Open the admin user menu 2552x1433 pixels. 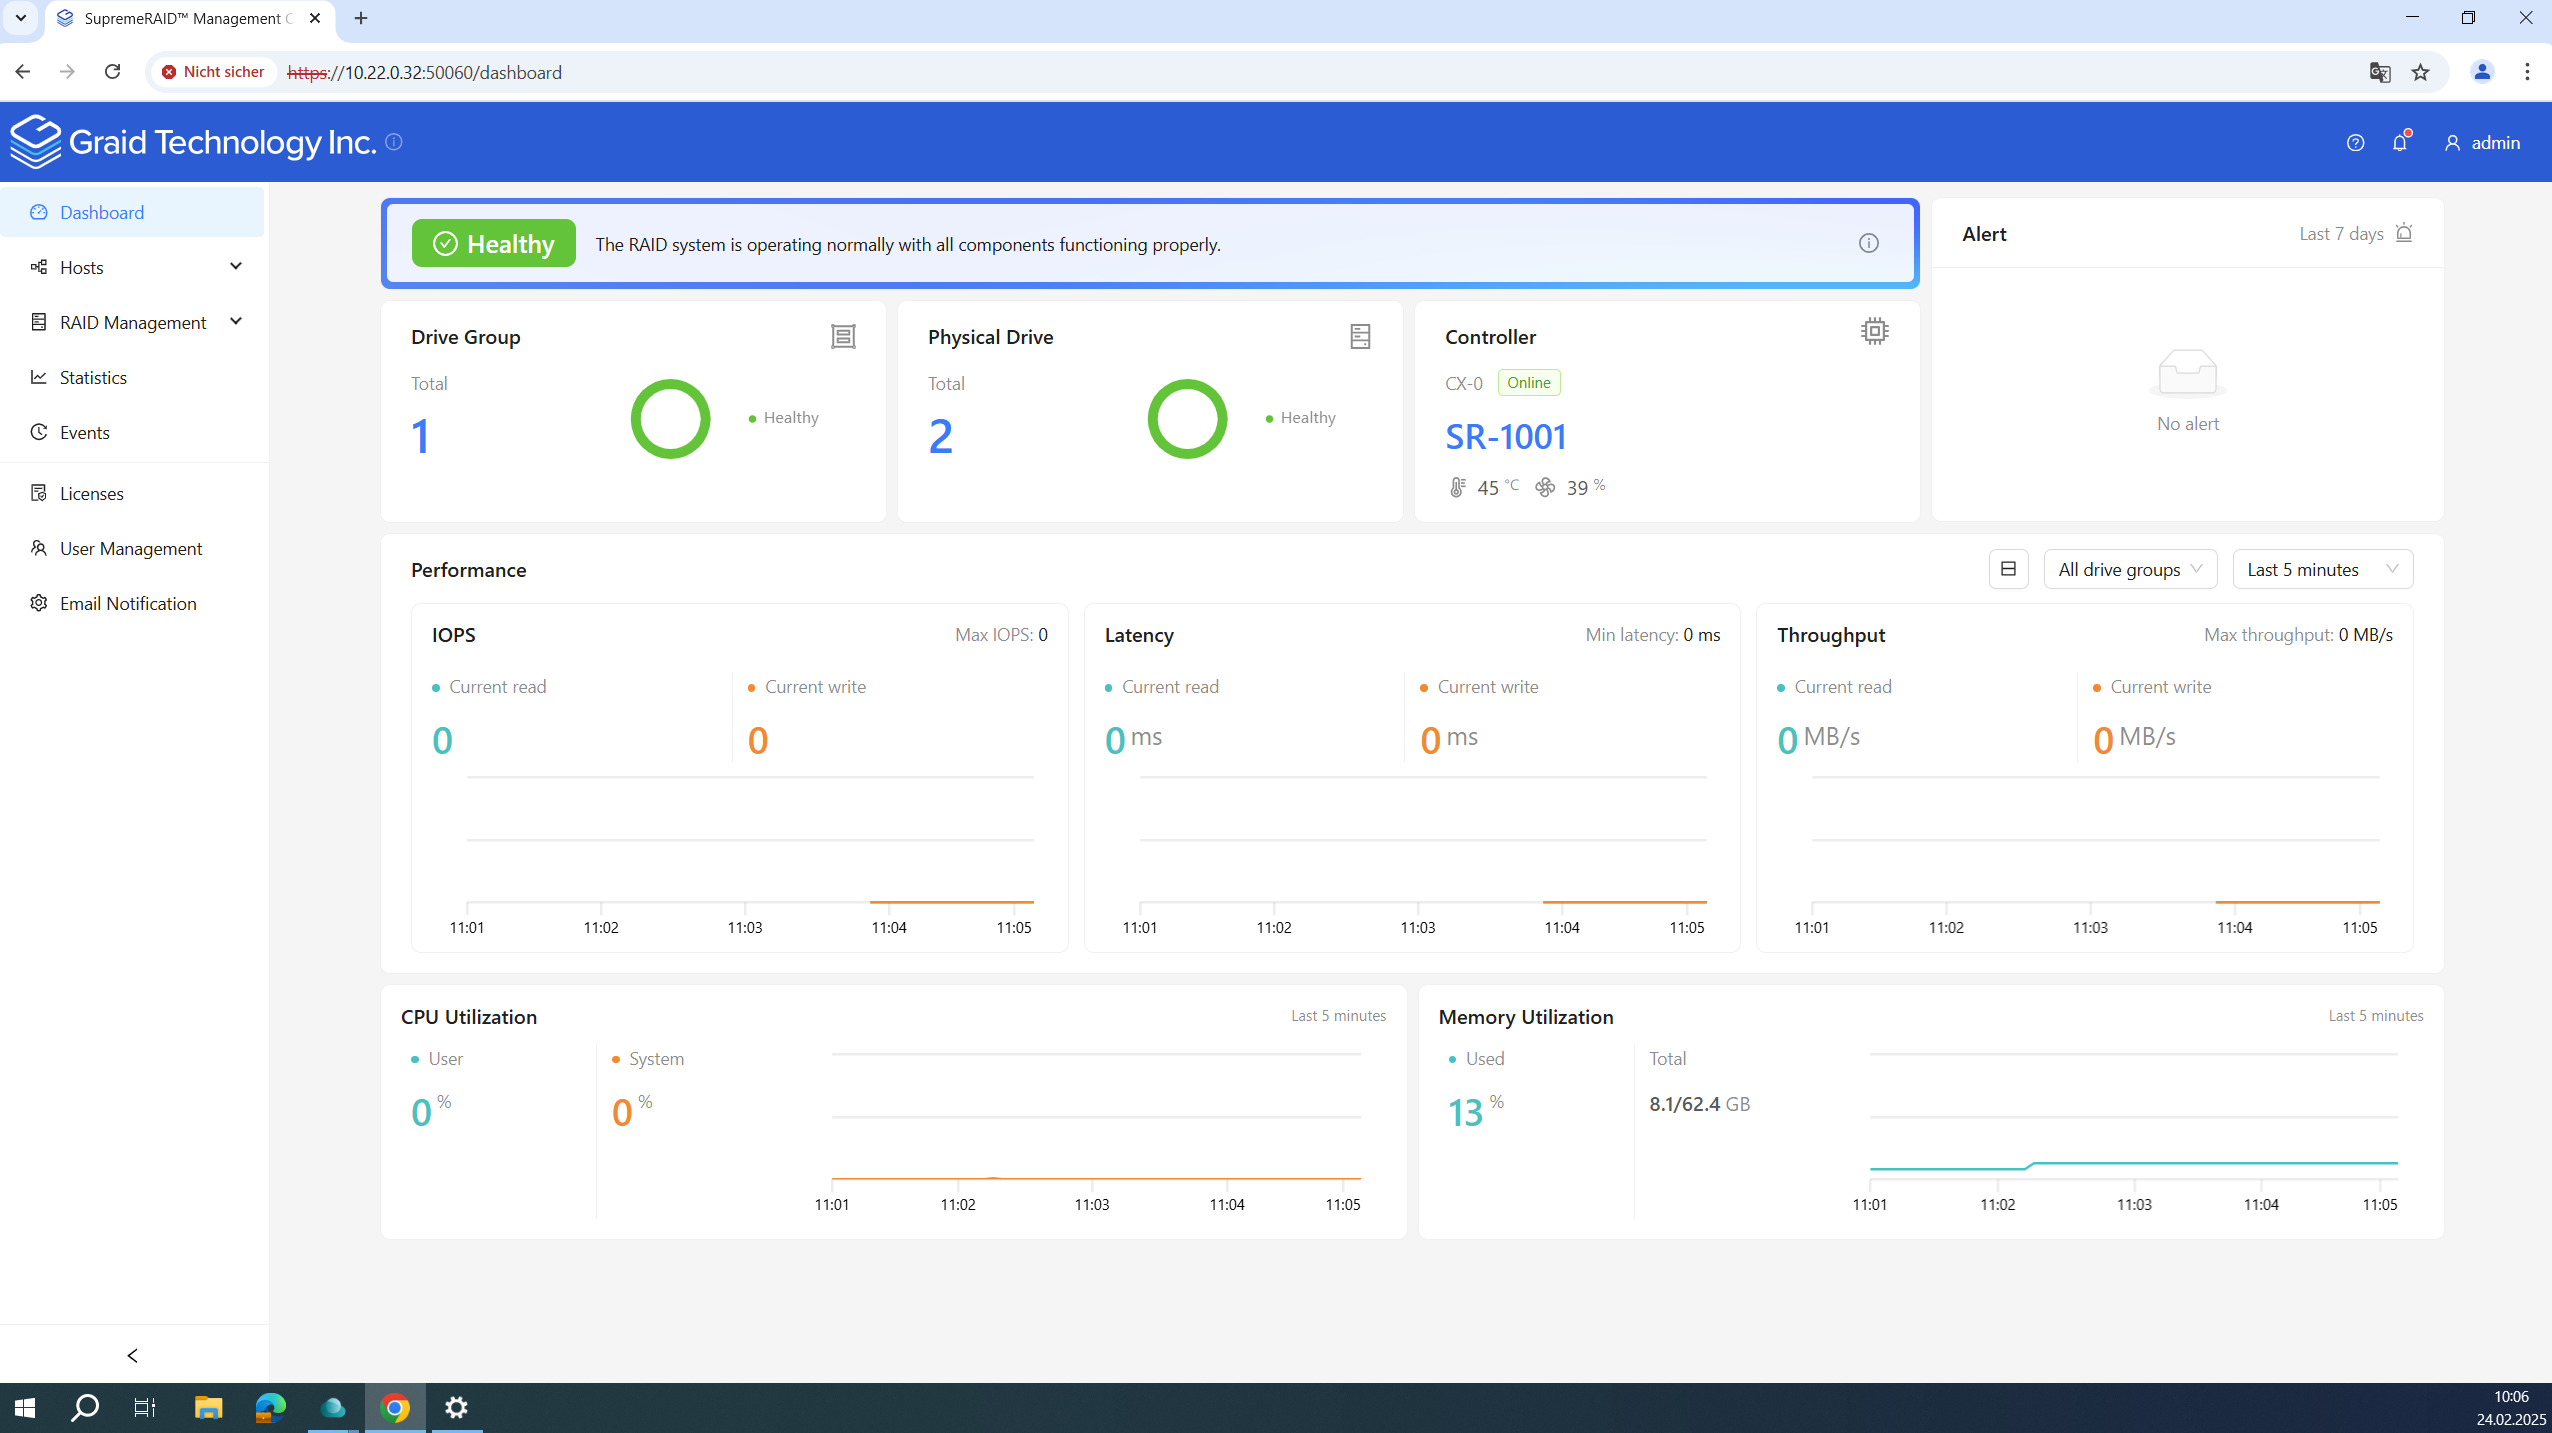[x=2482, y=143]
